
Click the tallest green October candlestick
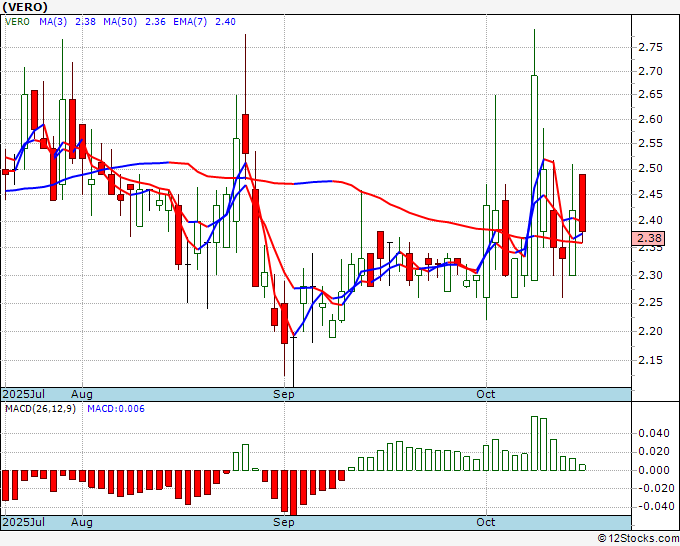[x=534, y=178]
